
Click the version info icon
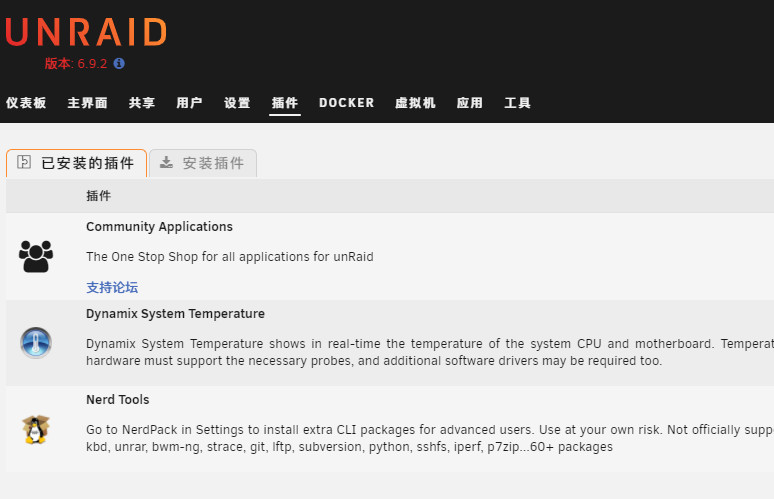click(x=119, y=63)
